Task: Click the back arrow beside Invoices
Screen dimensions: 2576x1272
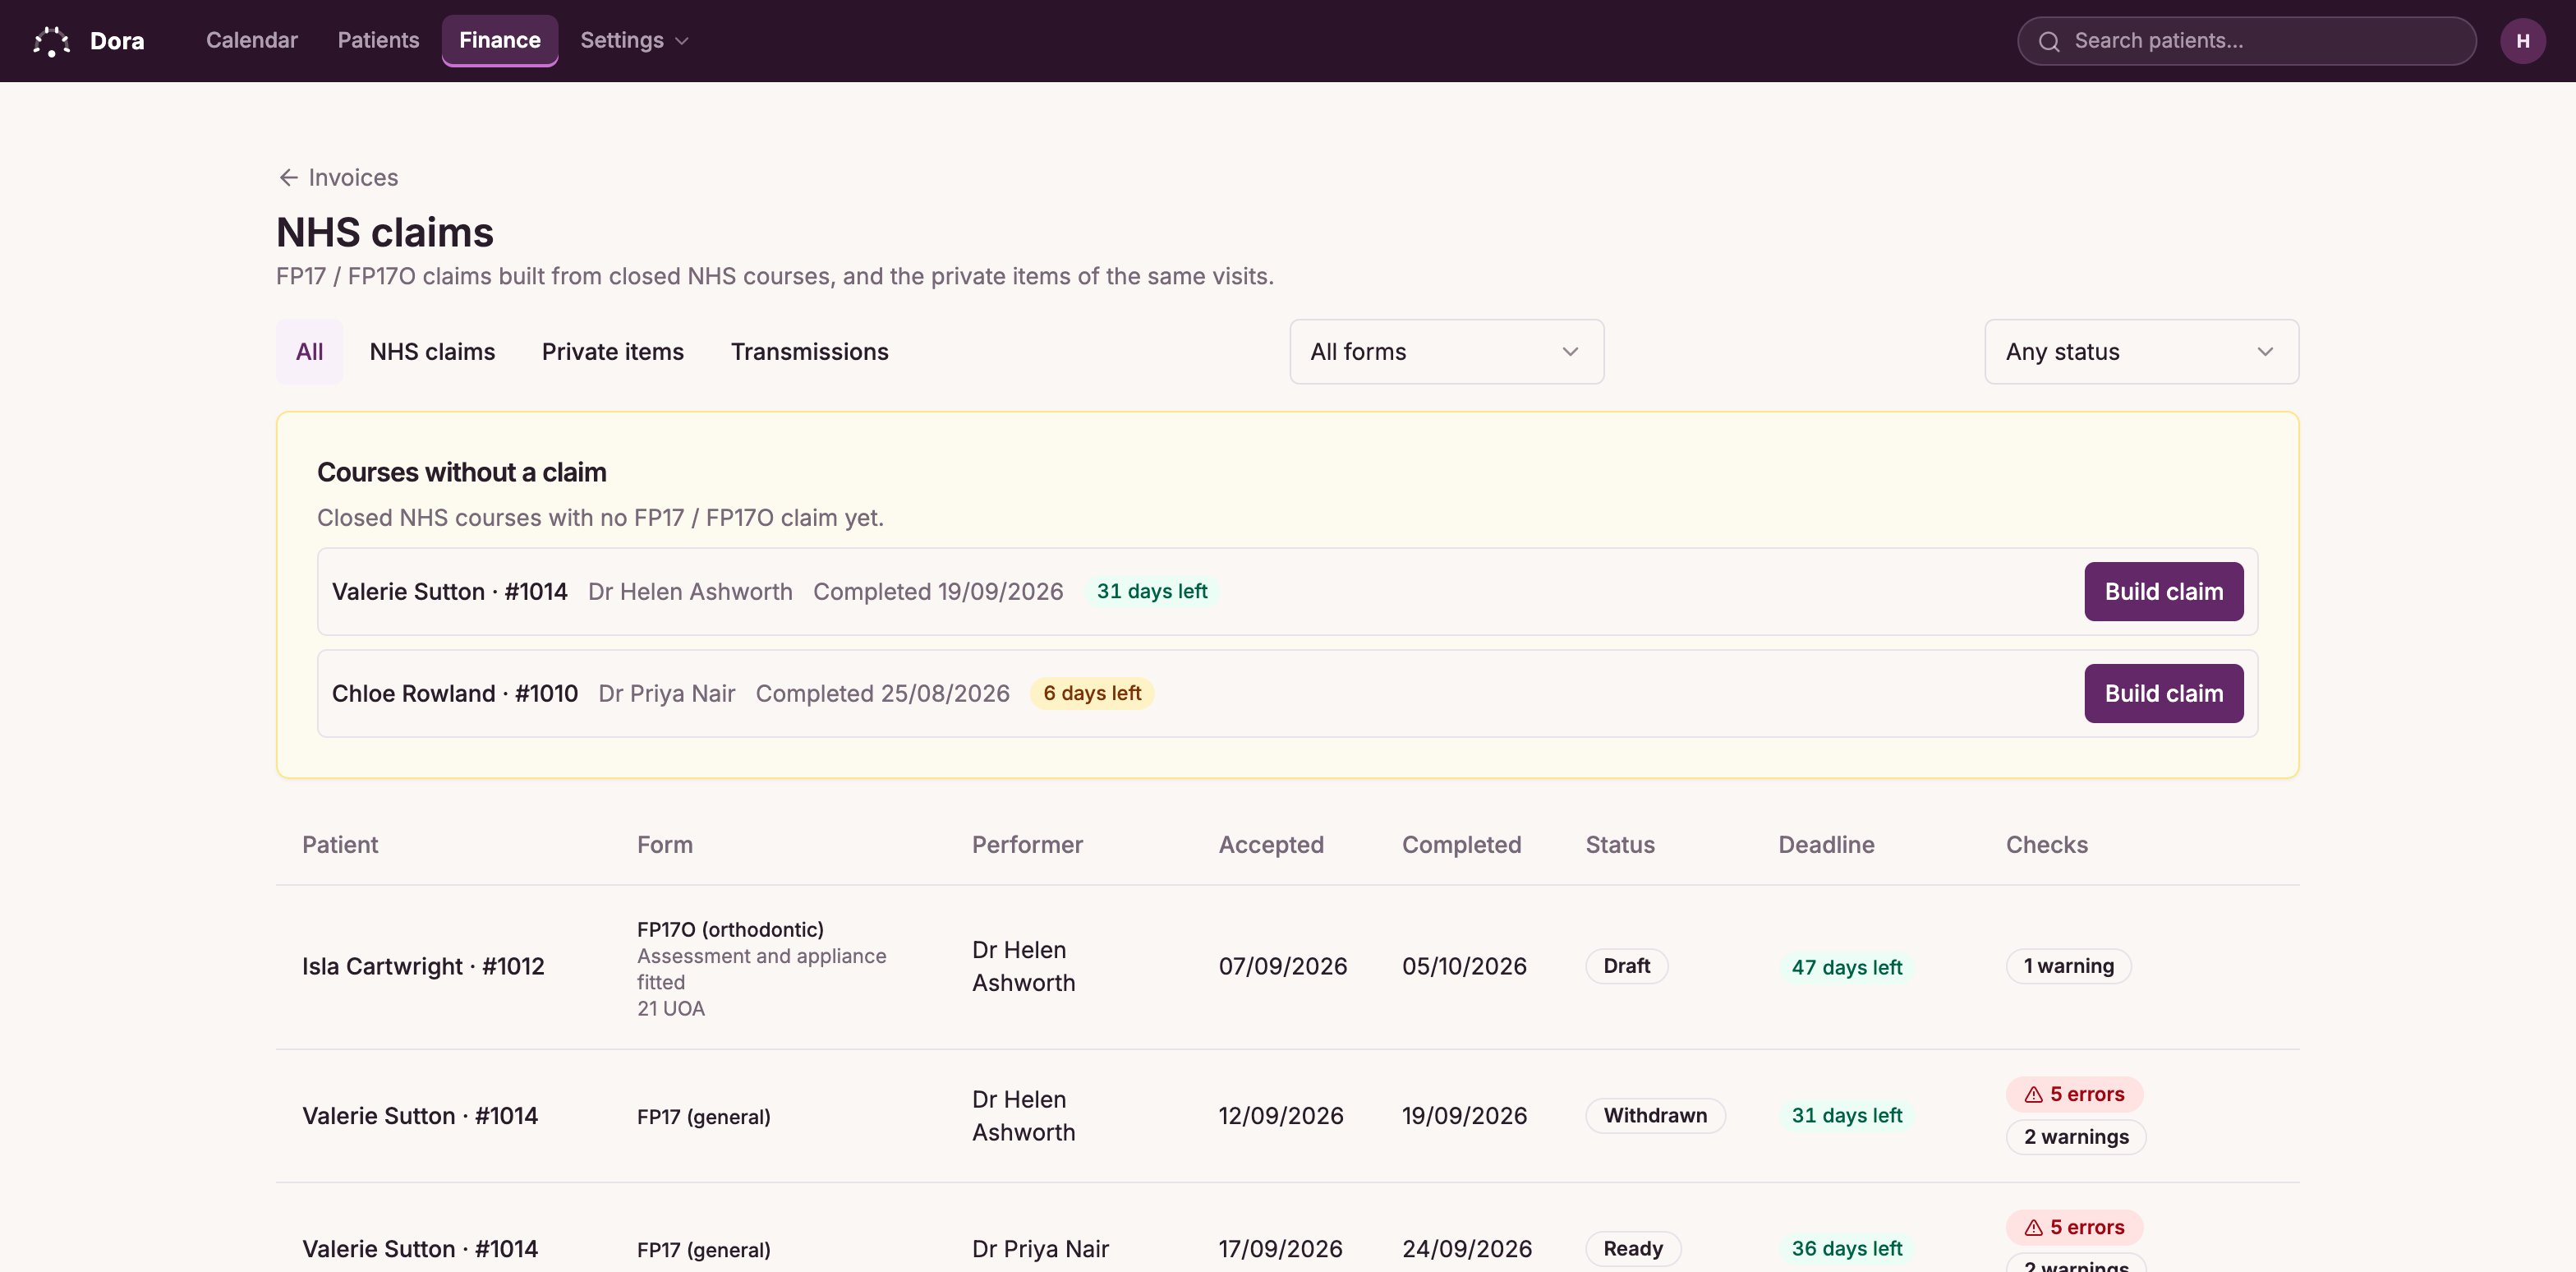Action: 288,177
